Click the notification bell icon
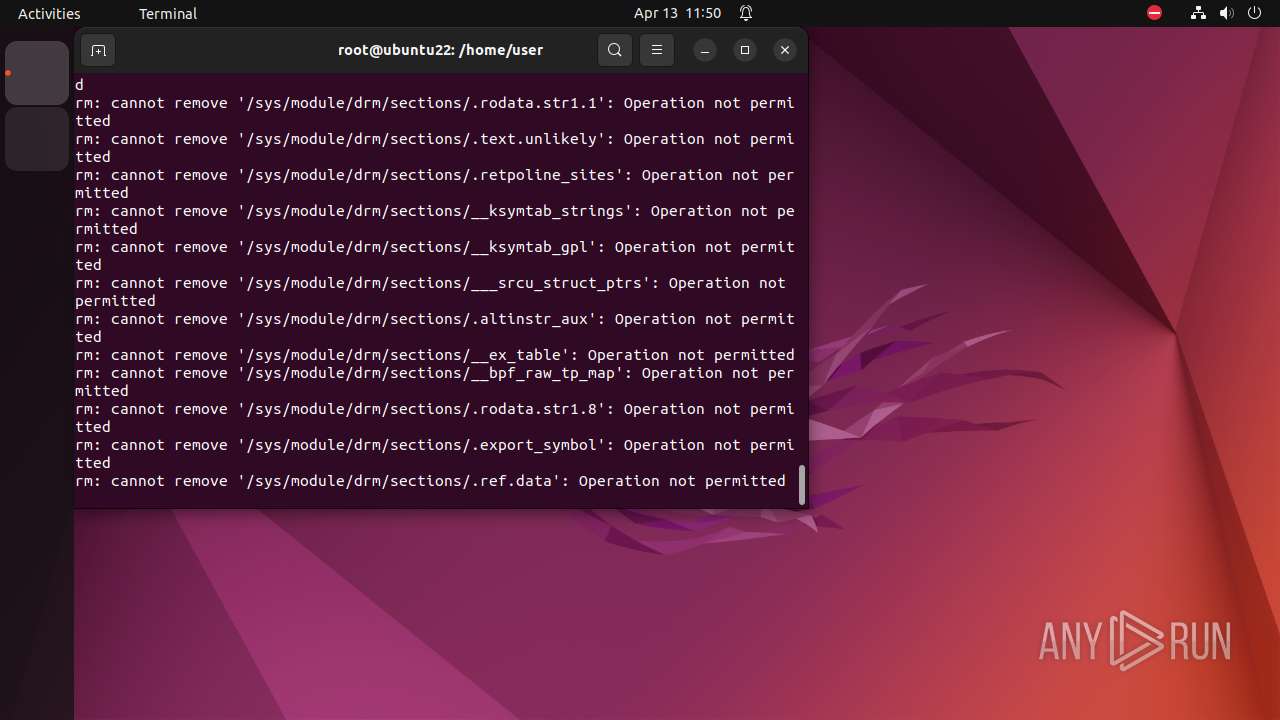 tap(746, 13)
